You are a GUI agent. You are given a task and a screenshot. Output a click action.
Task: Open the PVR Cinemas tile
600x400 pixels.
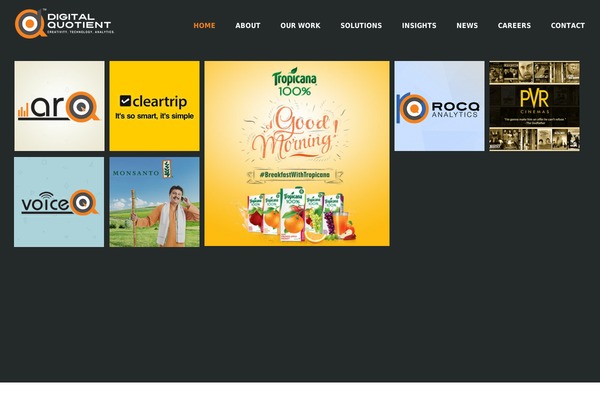535,106
